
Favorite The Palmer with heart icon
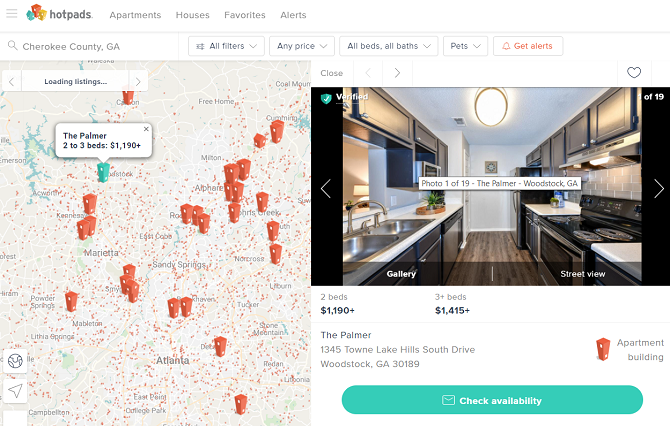click(x=634, y=73)
